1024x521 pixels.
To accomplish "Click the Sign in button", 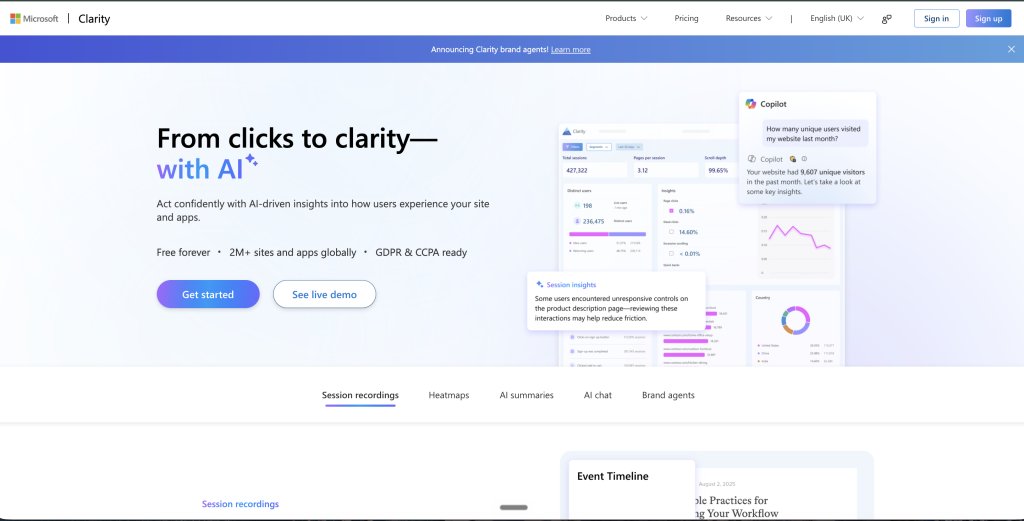I will (x=936, y=18).
